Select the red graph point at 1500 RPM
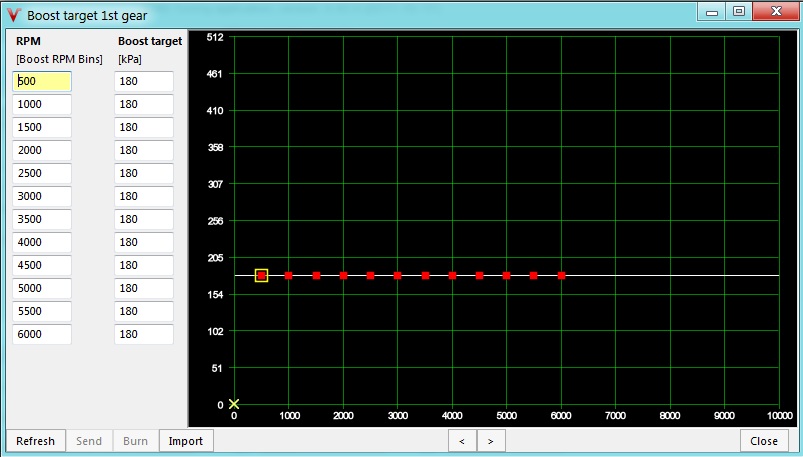803x457 pixels. click(x=316, y=275)
